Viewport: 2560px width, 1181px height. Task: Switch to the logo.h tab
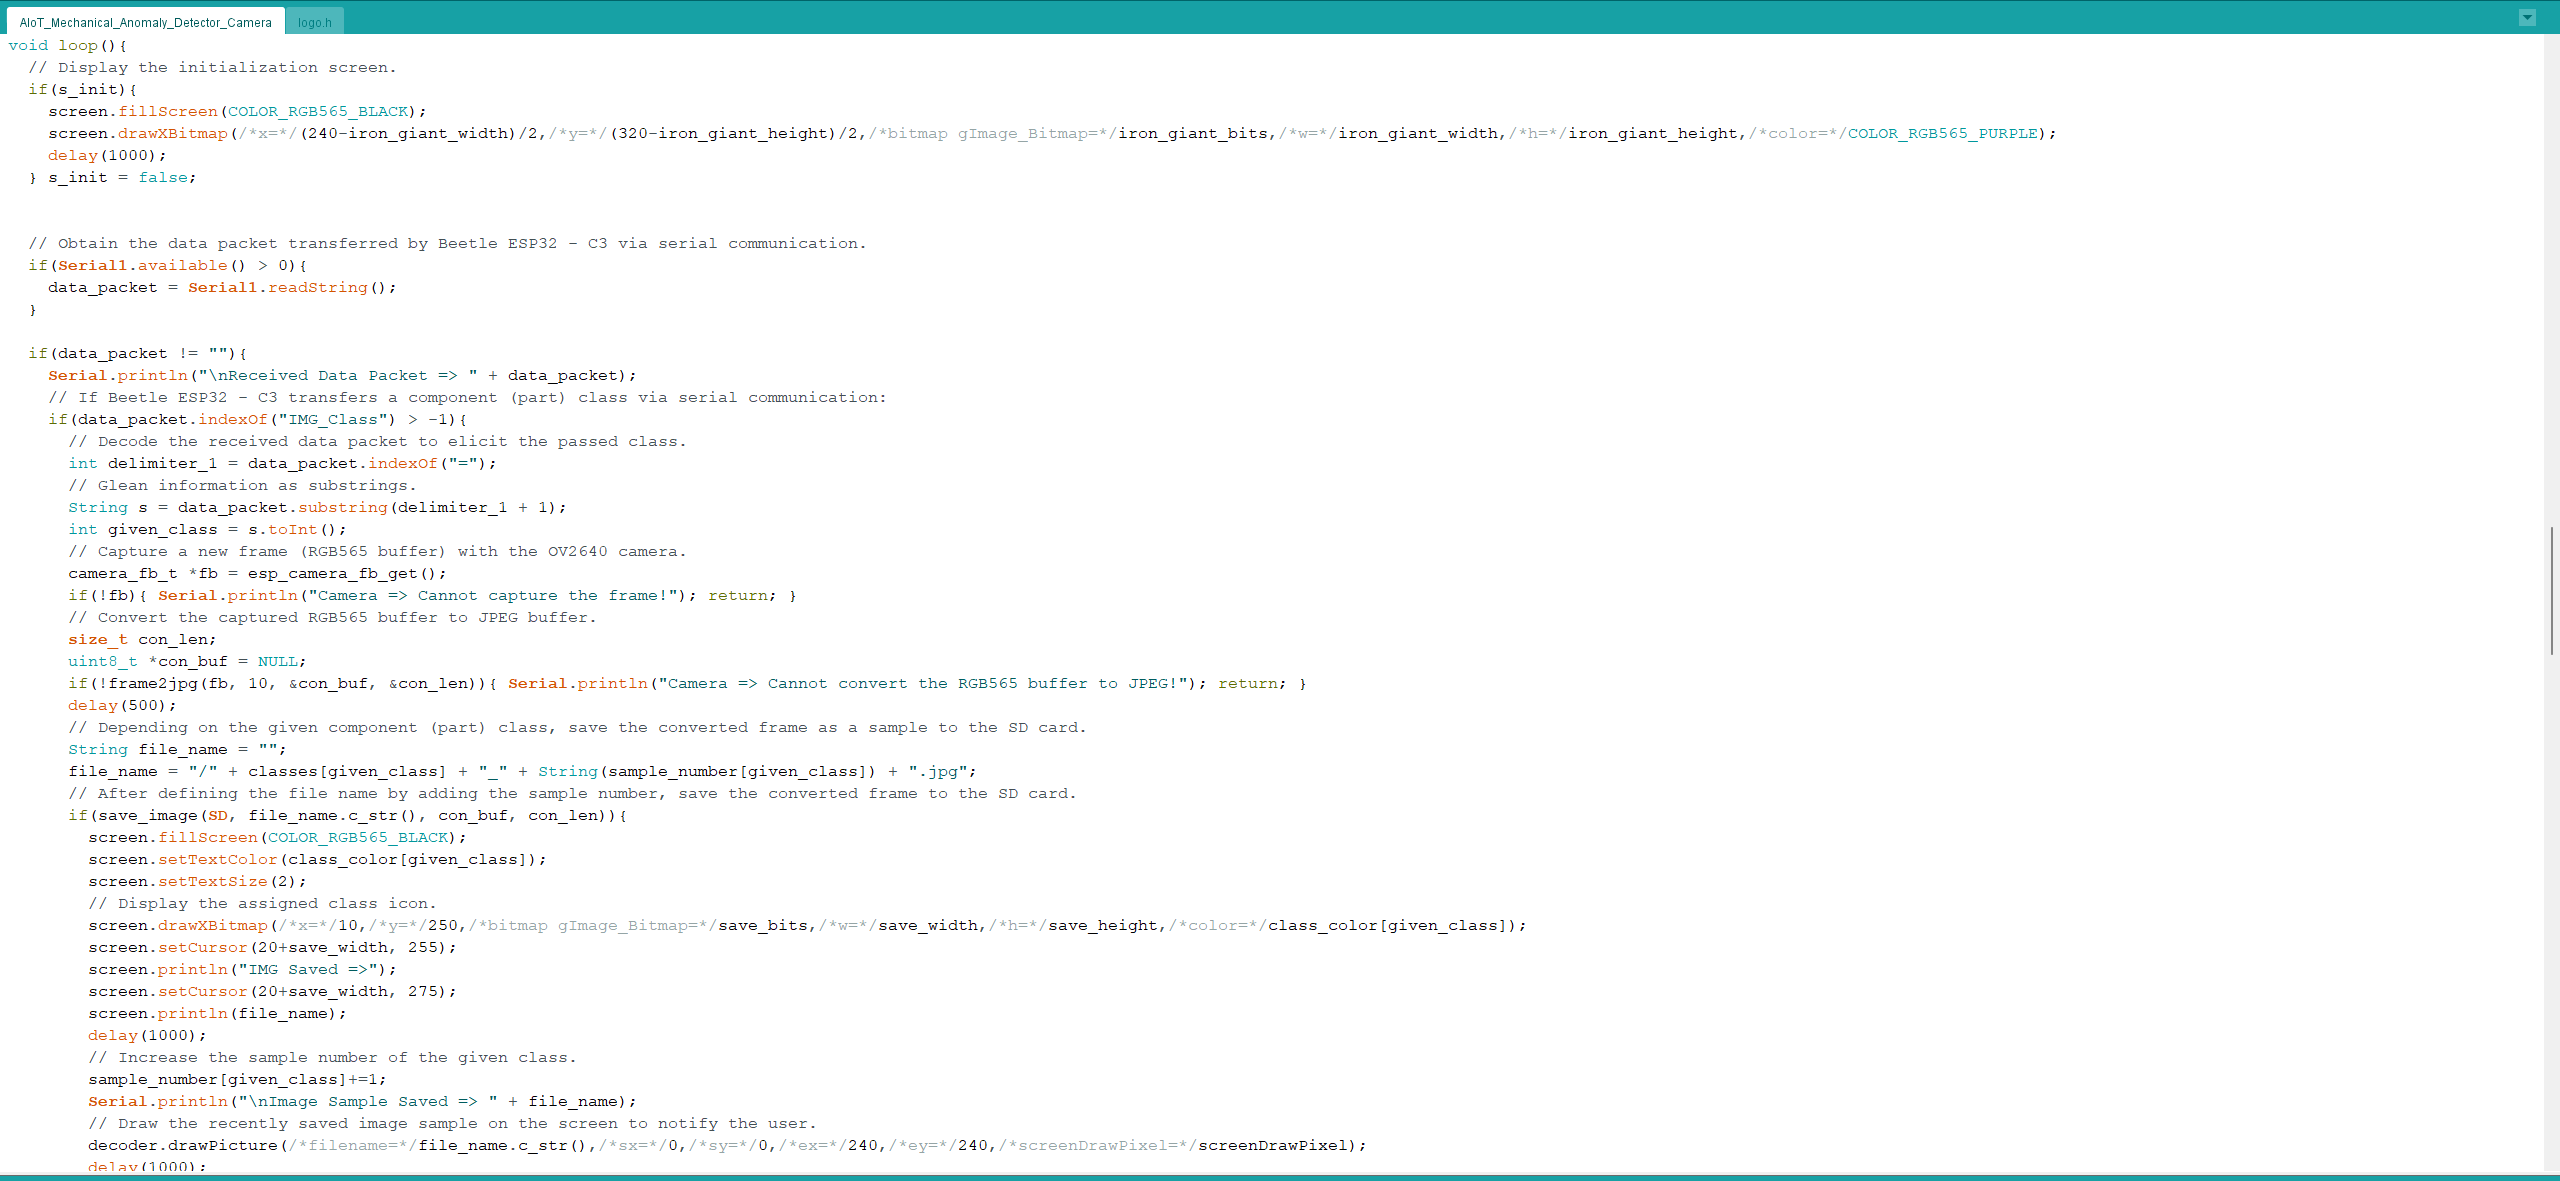coord(314,22)
